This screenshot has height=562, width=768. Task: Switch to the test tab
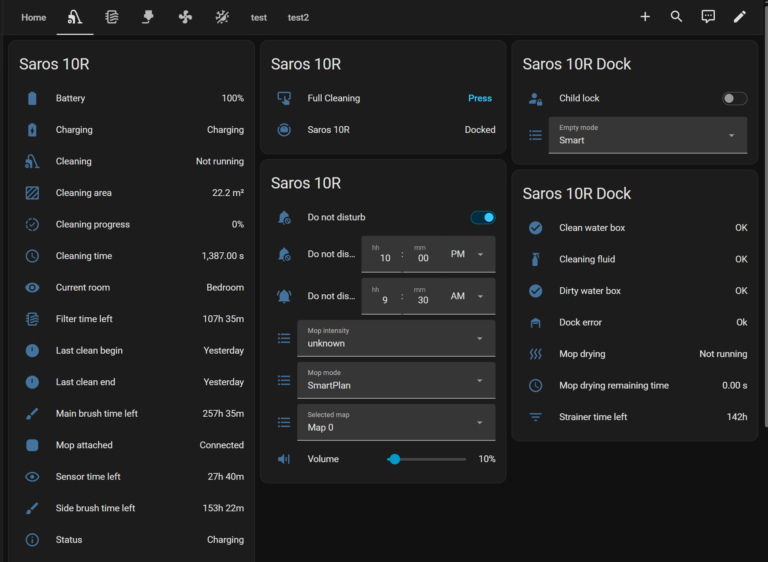tap(259, 18)
